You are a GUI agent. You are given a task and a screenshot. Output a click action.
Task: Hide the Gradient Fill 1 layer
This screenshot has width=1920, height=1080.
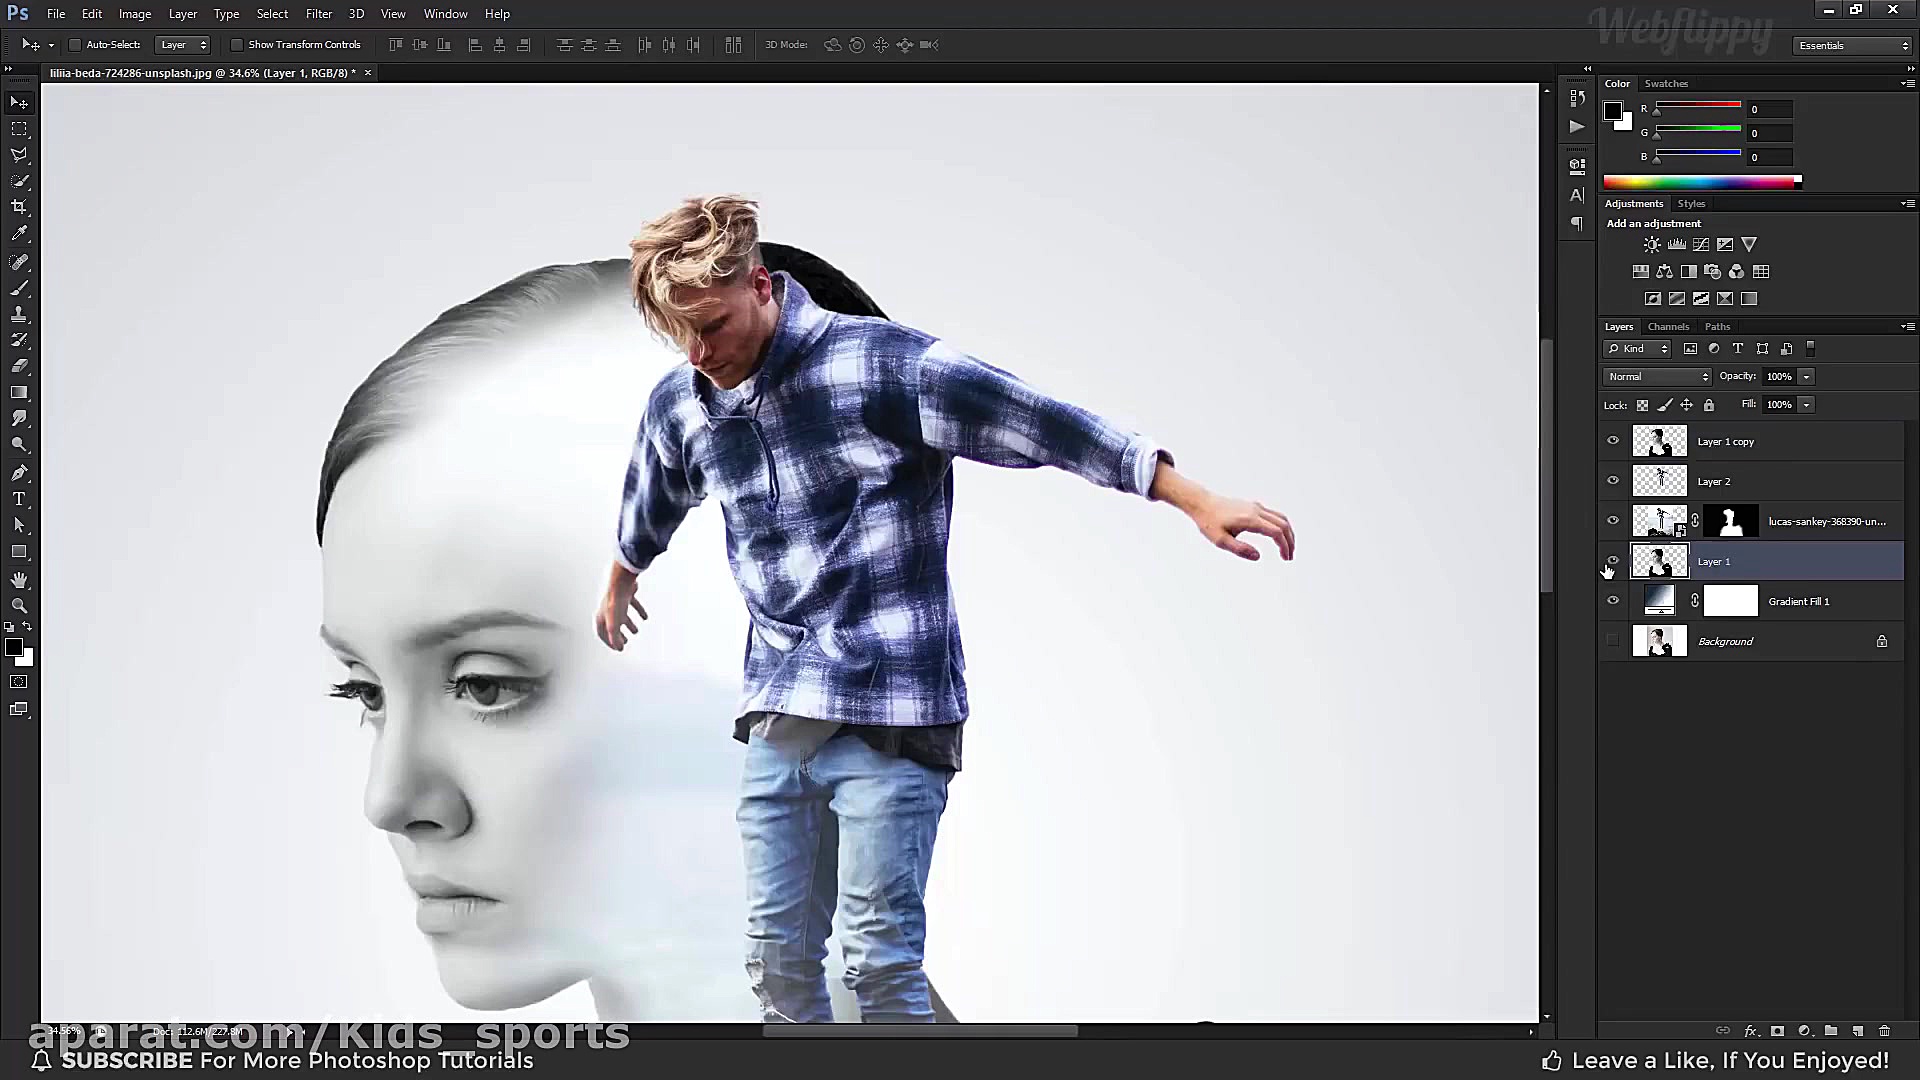(1612, 601)
